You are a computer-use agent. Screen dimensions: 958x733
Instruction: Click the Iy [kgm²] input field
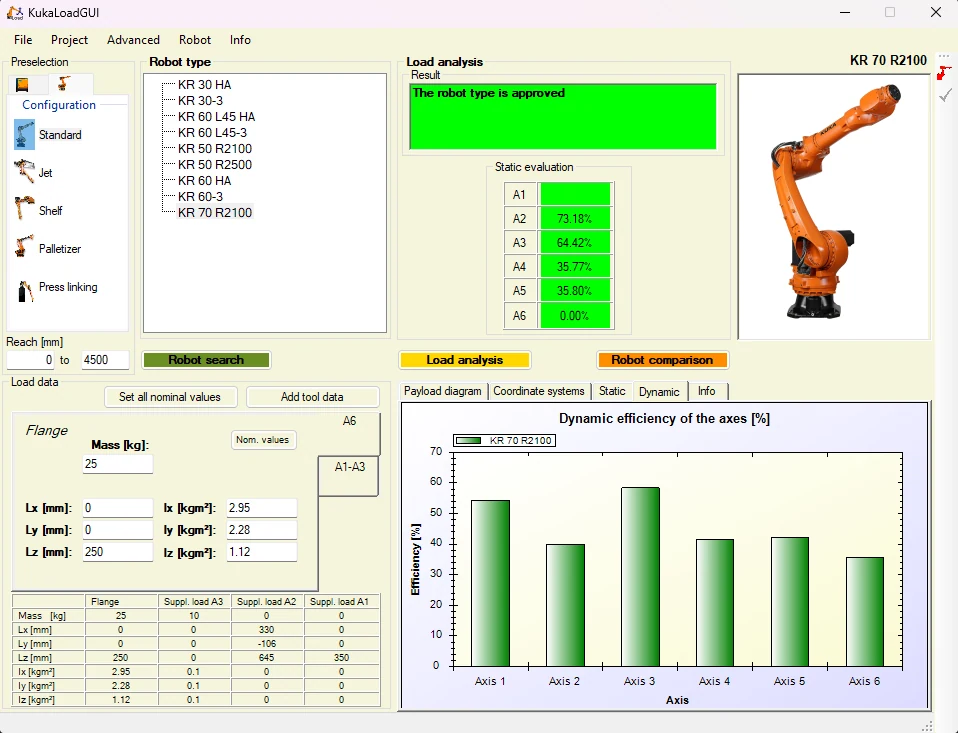[x=261, y=530]
